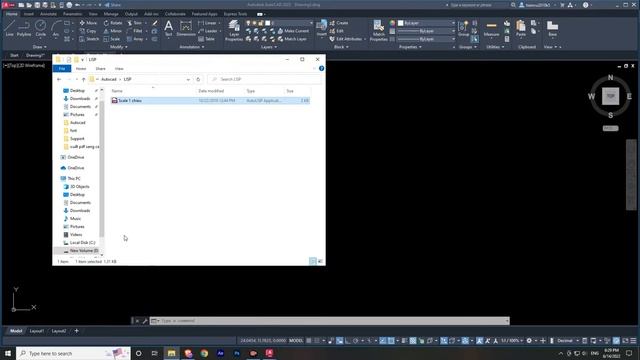Open the Insert ribbon tab
Screen dimensions: 640x360
(29, 14)
